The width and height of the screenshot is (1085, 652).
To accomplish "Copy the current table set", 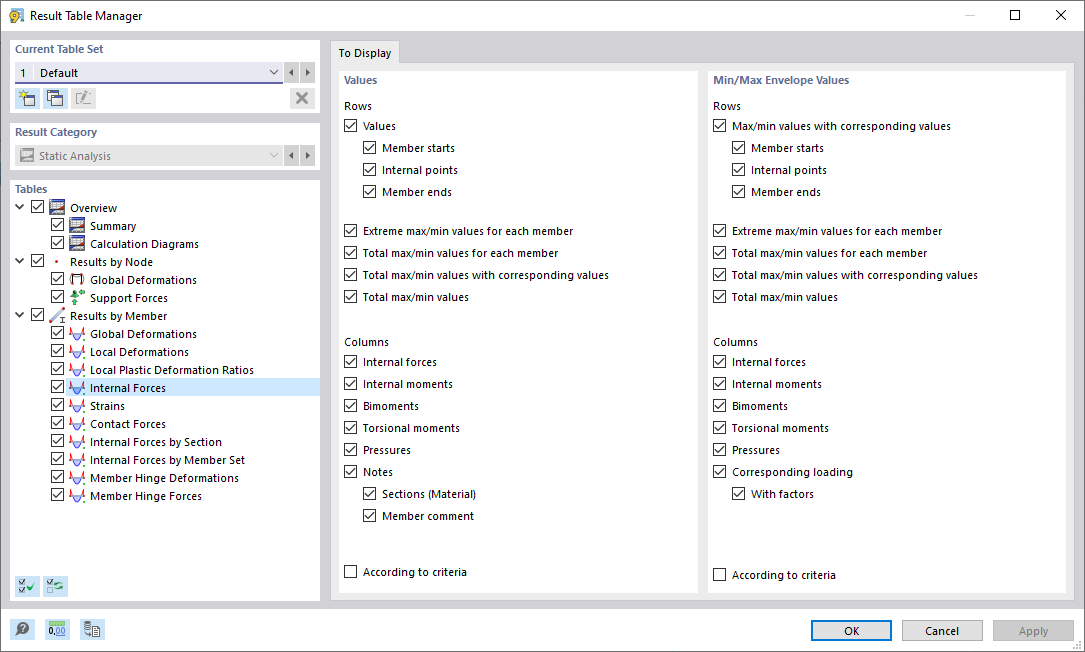I will click(x=55, y=97).
